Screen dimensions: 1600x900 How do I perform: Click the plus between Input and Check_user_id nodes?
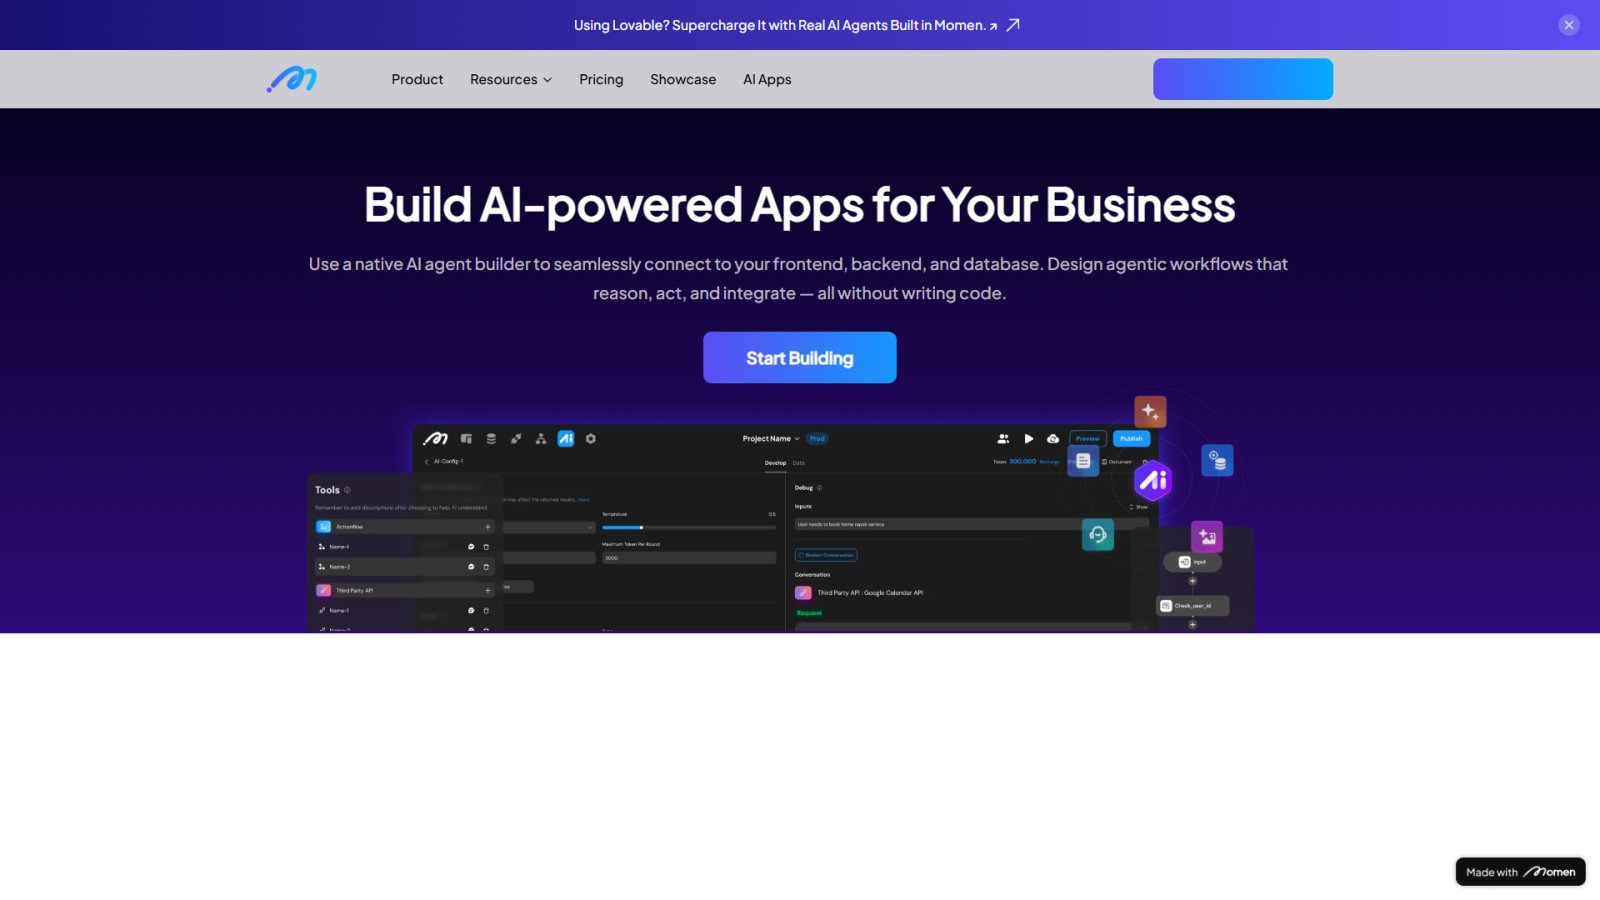[x=1192, y=581]
